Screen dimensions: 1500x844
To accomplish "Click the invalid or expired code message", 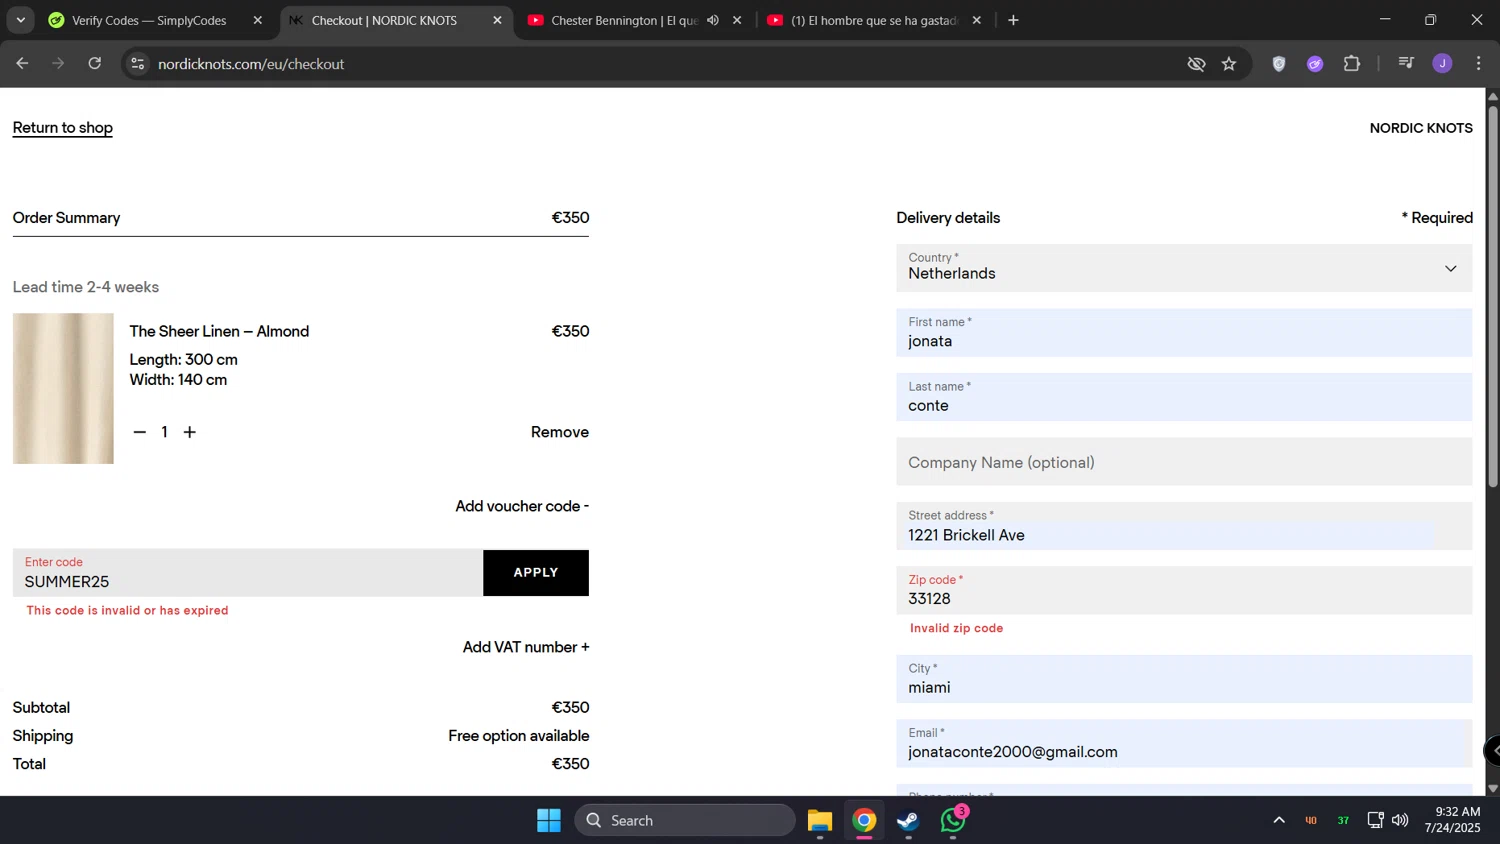I will pos(127,611).
